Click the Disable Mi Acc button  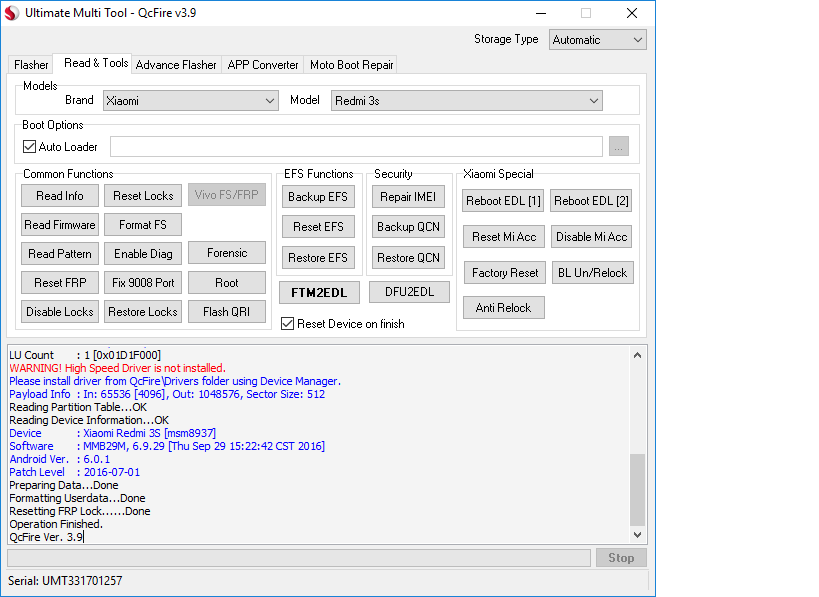(x=591, y=237)
